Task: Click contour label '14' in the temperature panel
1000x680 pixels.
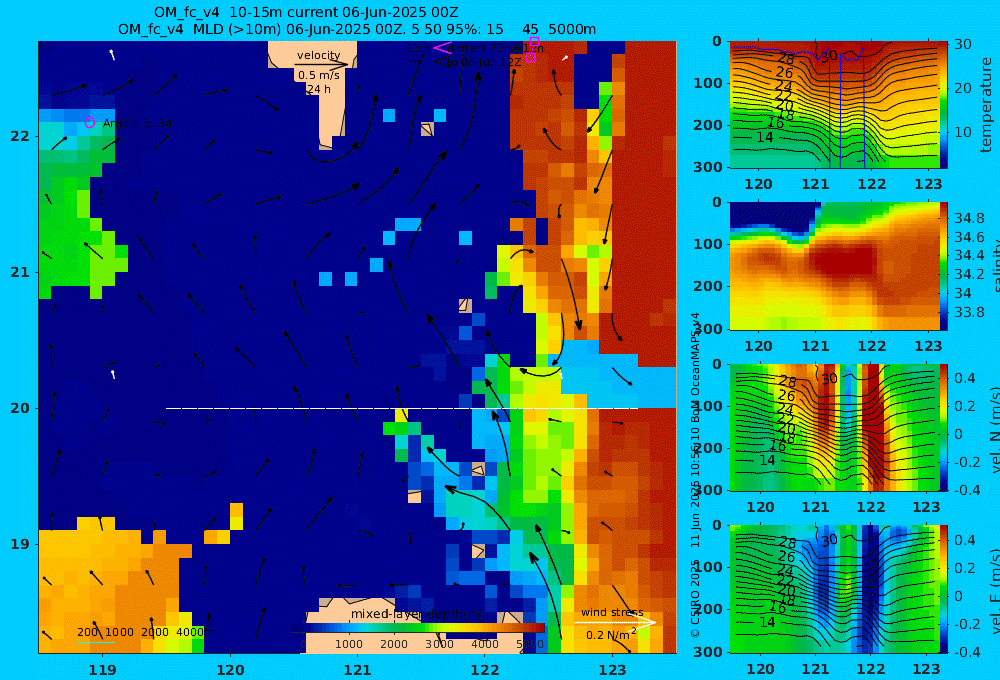Action: (765, 137)
